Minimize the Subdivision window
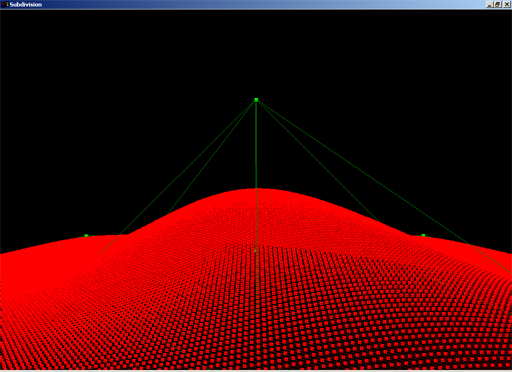 coord(490,5)
